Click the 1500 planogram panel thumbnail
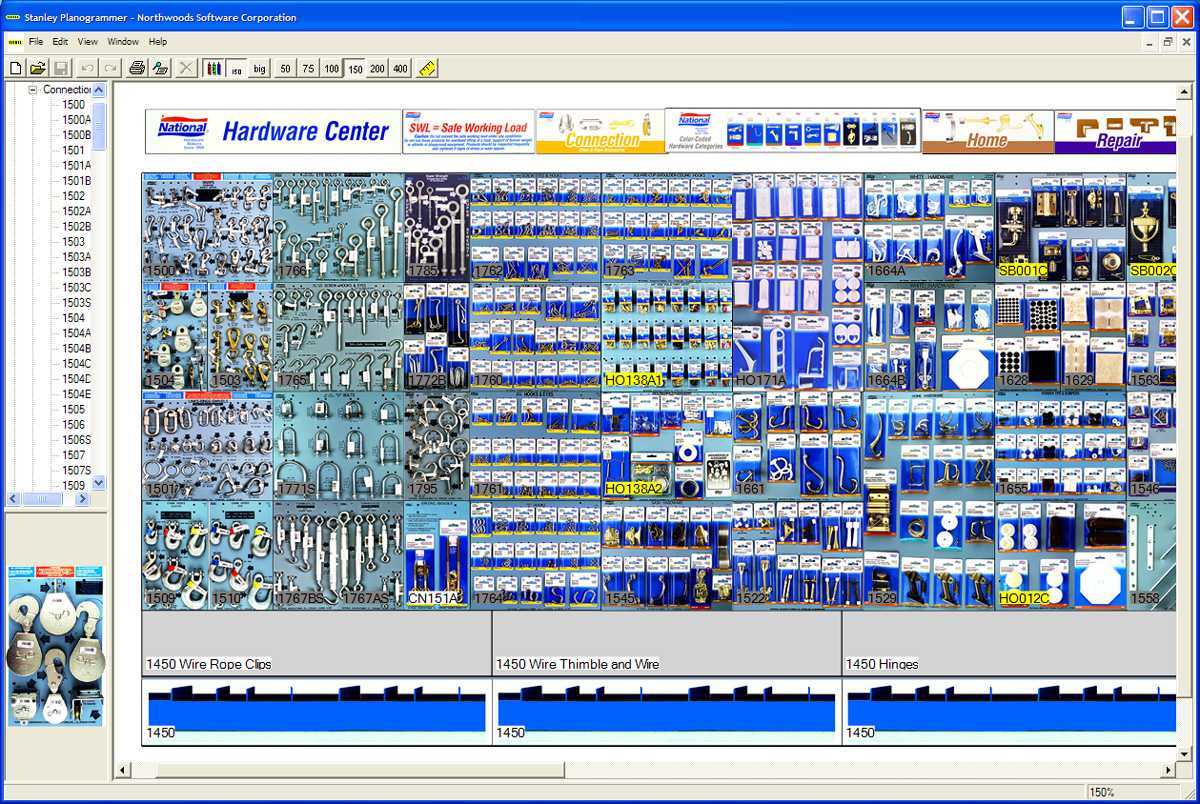This screenshot has width=1200, height=804. tap(207, 227)
